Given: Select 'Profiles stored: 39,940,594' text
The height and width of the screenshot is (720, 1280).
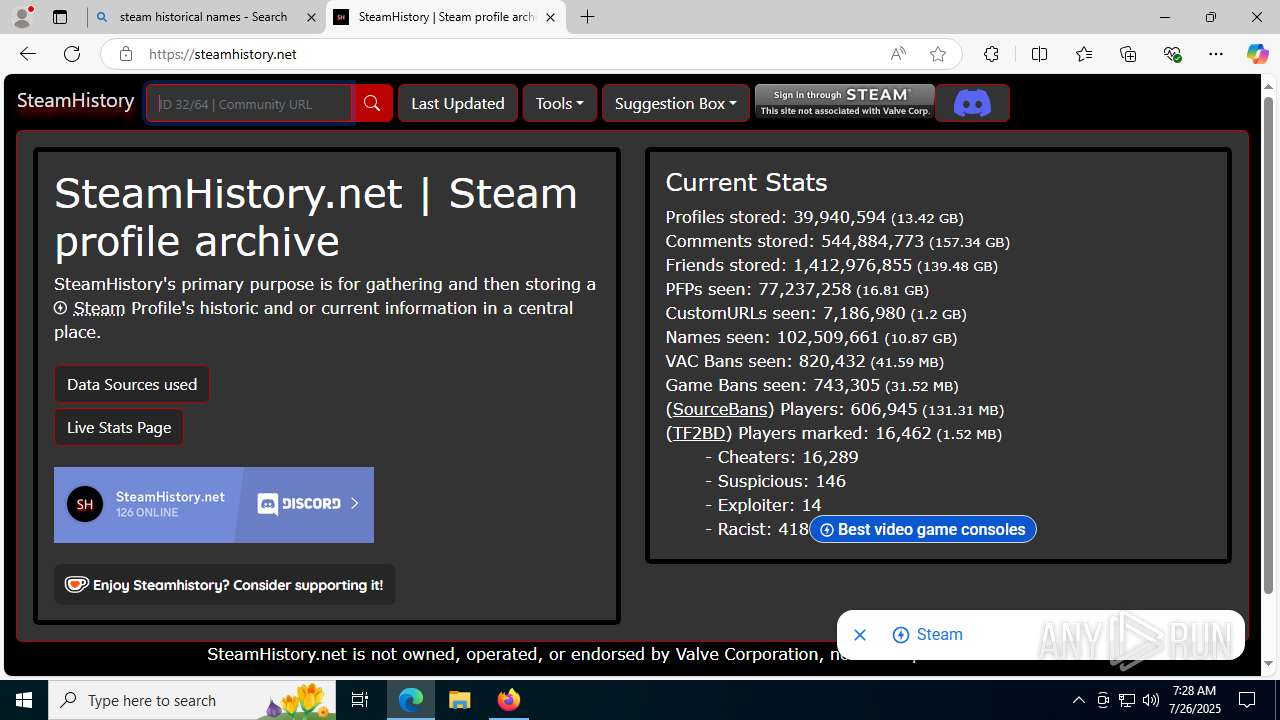Looking at the screenshot, I should tap(776, 217).
